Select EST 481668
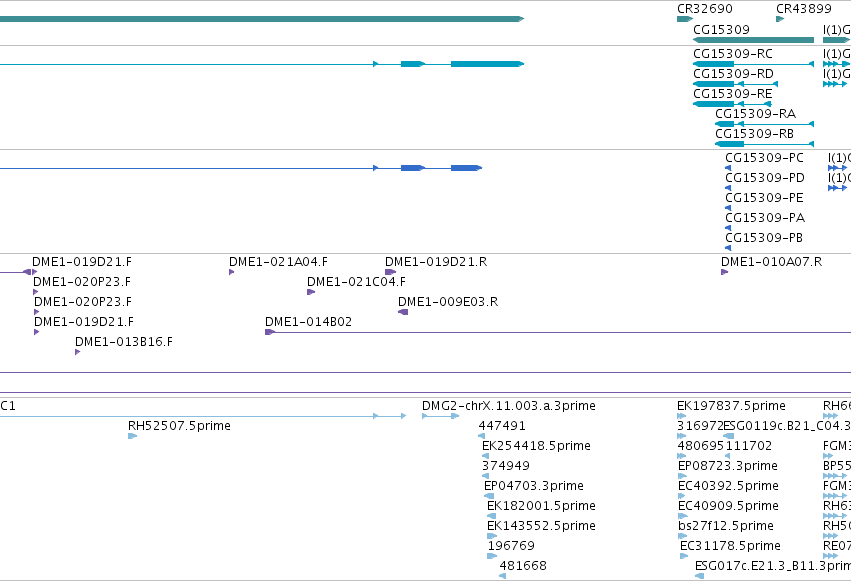This screenshot has height=581, width=851. tap(523, 566)
